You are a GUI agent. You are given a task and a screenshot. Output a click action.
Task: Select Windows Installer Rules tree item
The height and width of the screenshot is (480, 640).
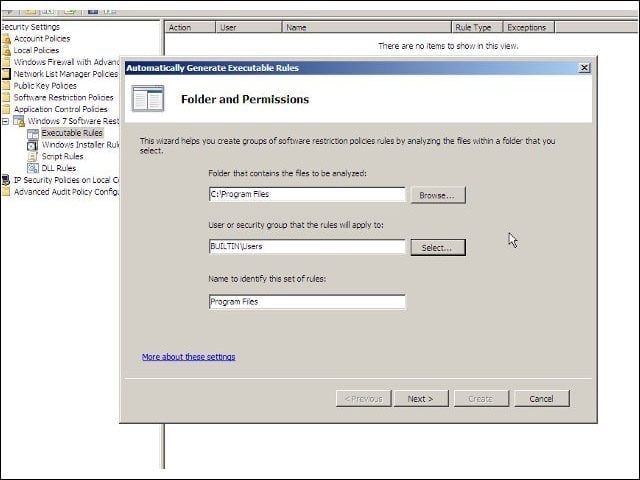point(80,145)
